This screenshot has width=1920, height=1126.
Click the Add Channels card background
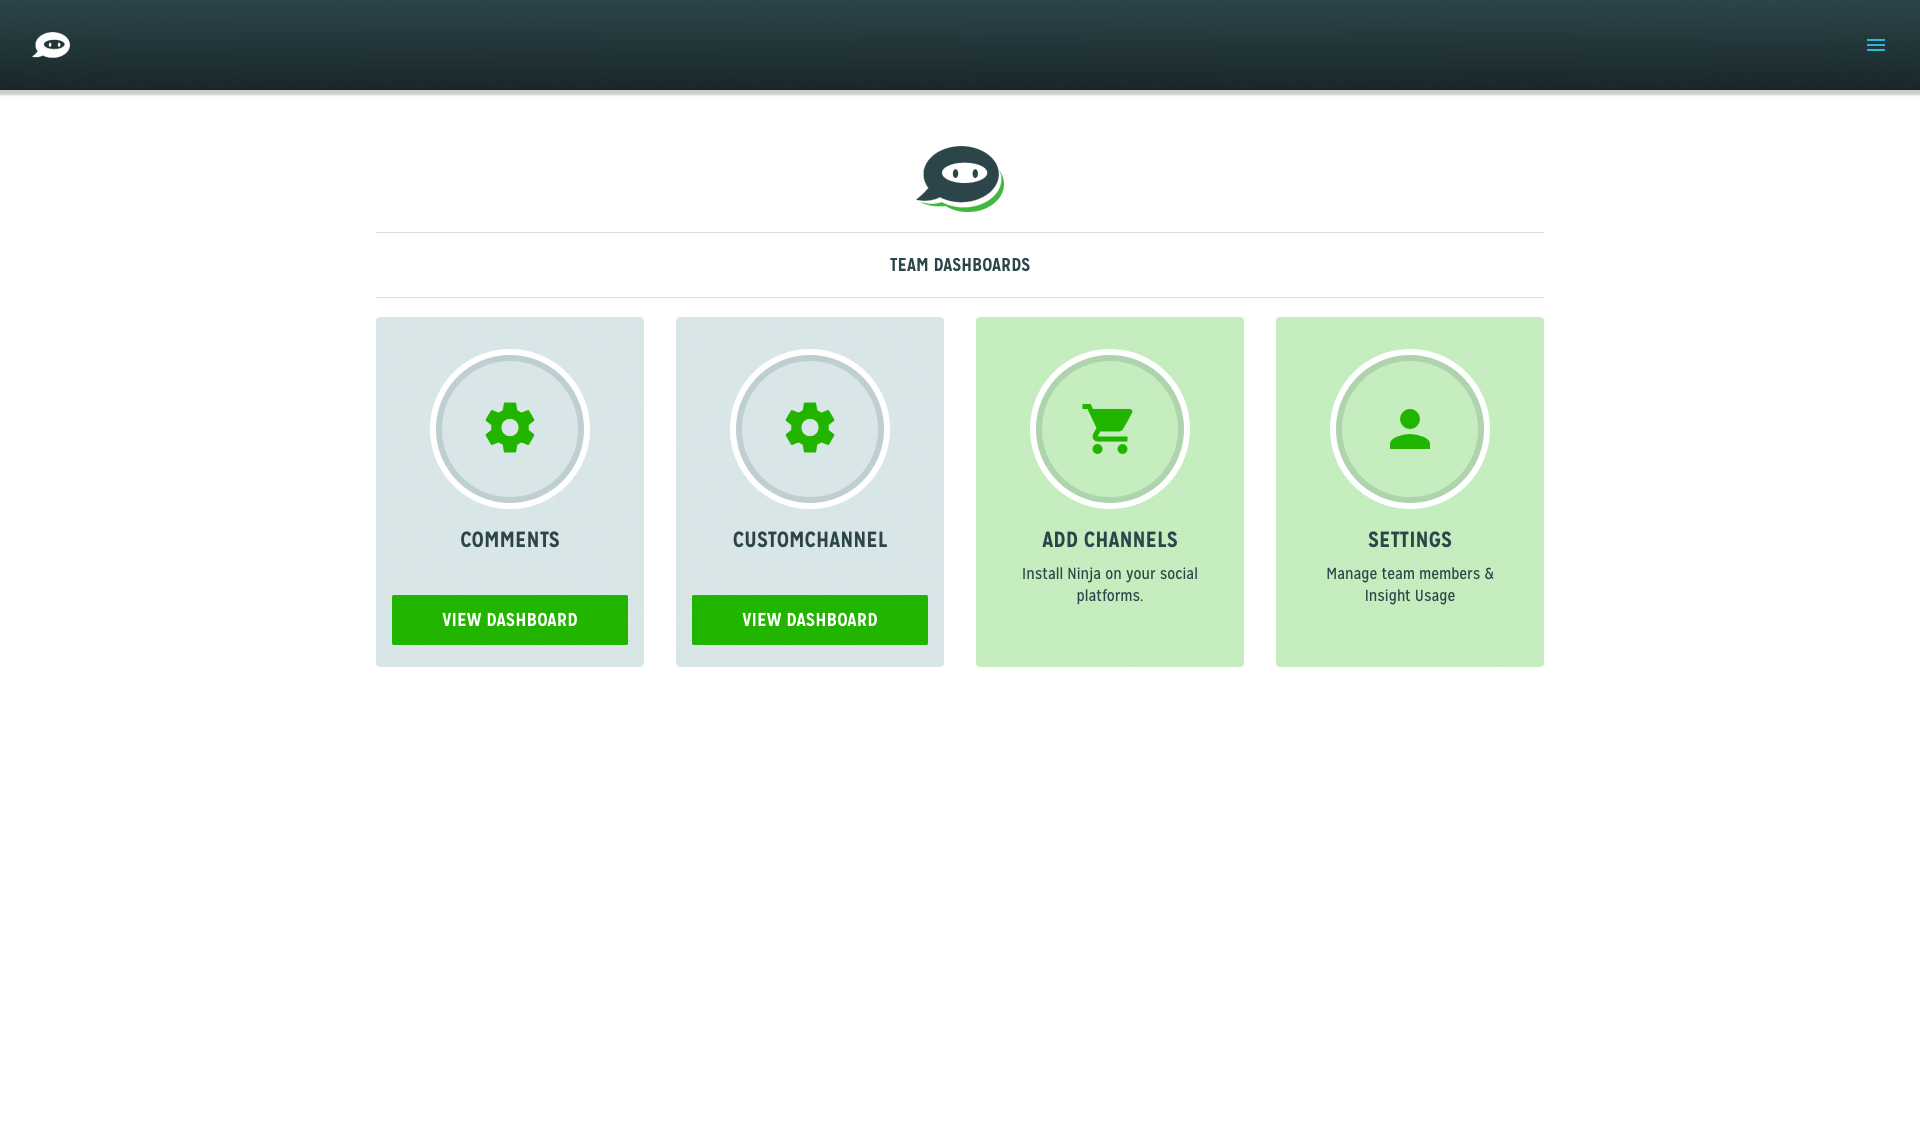pos(1109,638)
